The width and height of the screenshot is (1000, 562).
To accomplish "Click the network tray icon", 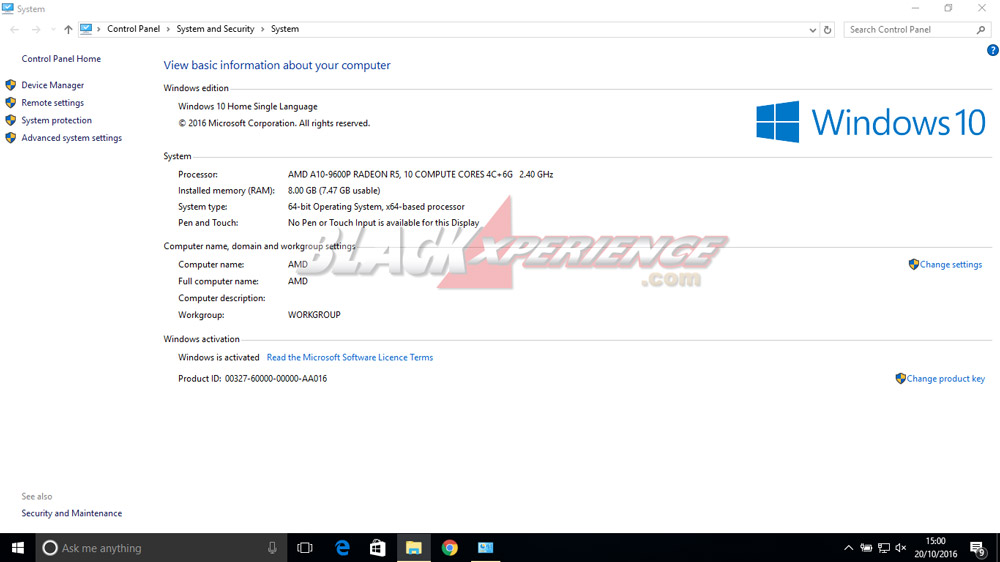I will click(x=884, y=548).
